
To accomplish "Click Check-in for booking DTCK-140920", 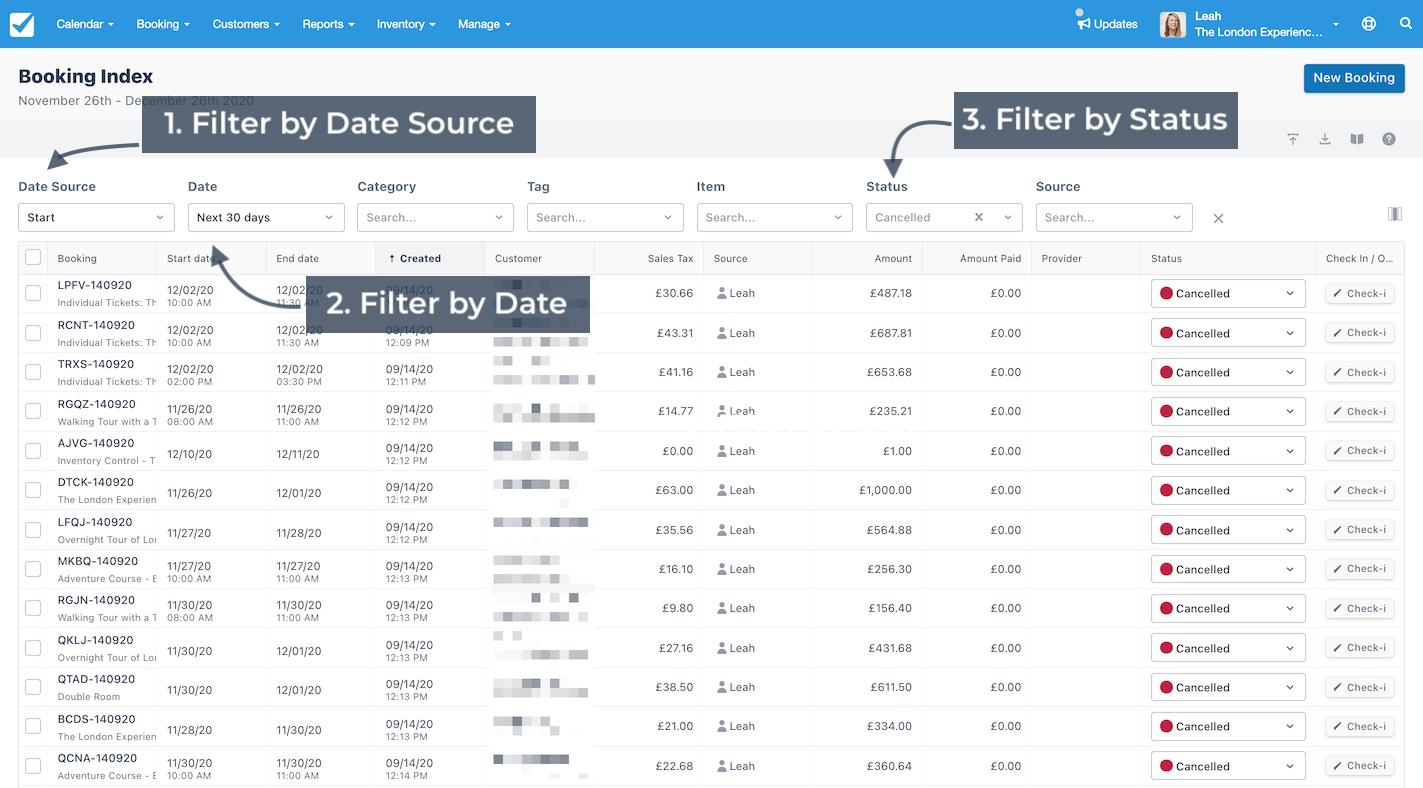I will (x=1360, y=490).
